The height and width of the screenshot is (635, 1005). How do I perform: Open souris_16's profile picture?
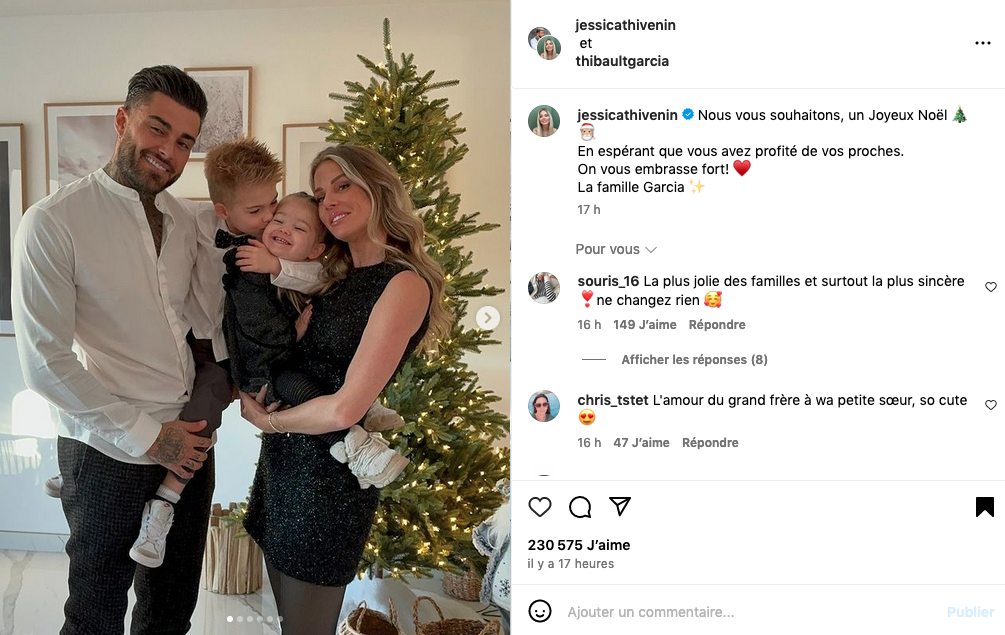[x=544, y=288]
